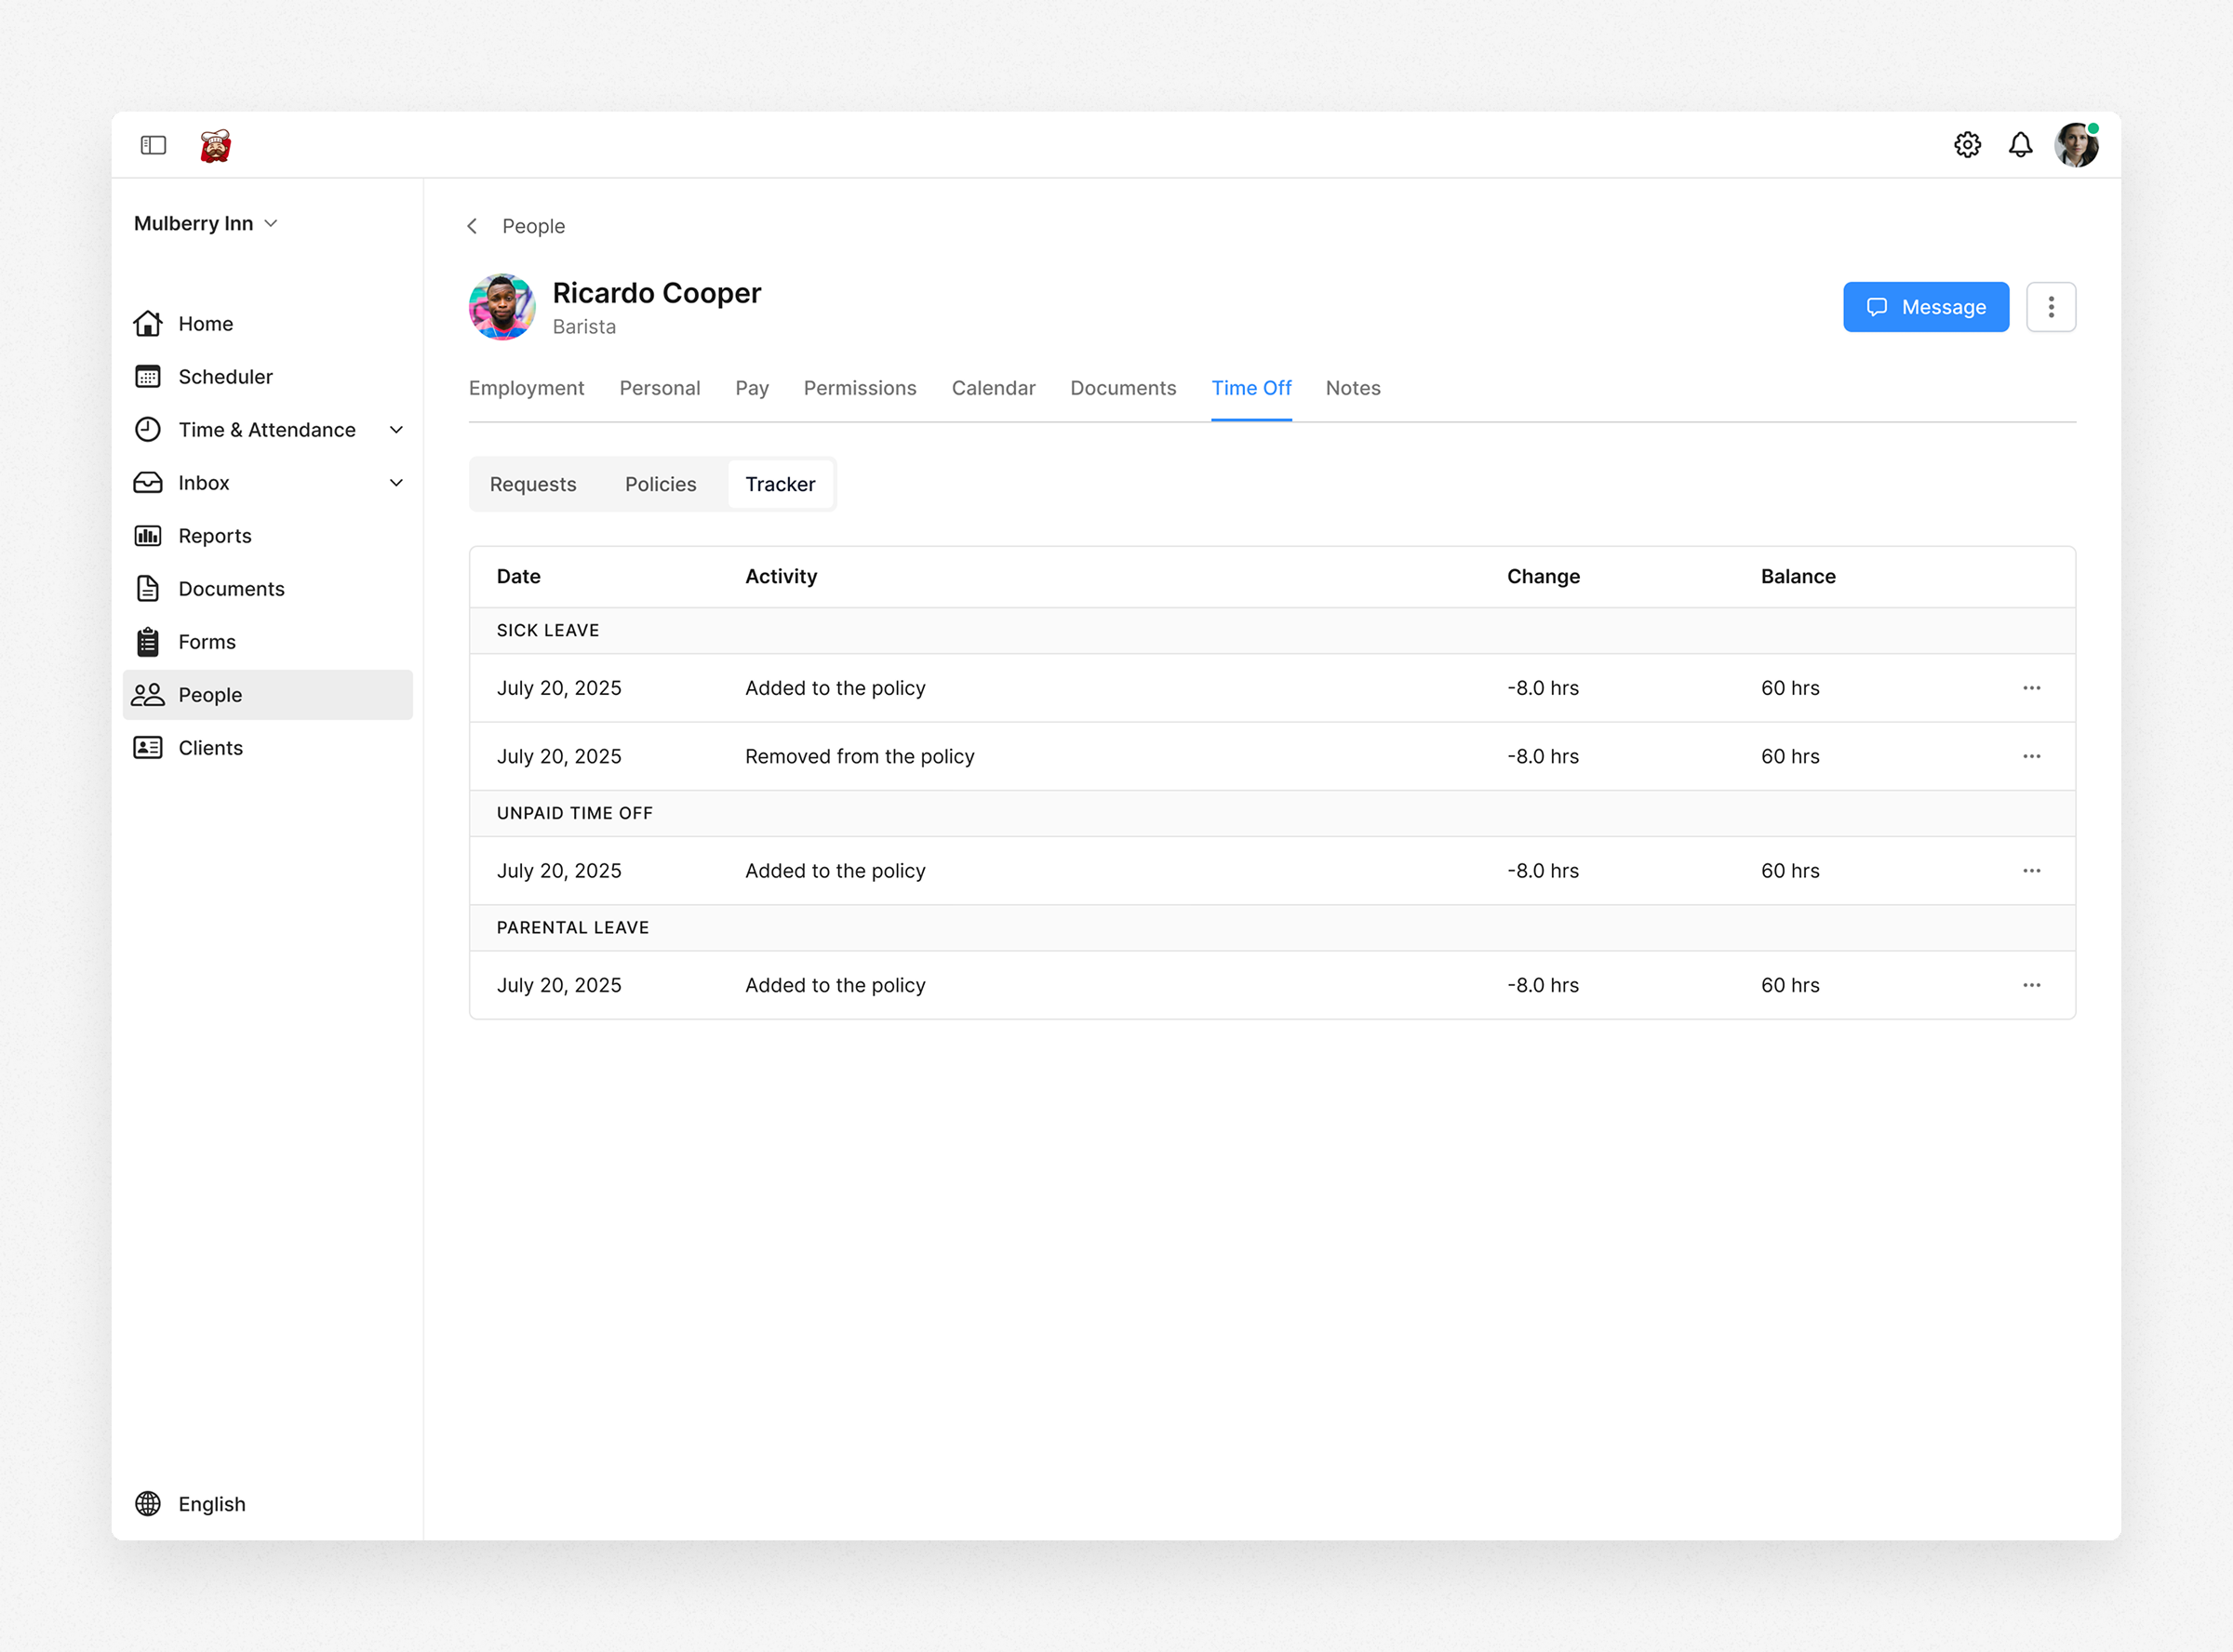Click the Home house icon
This screenshot has width=2233, height=1652.
148,323
